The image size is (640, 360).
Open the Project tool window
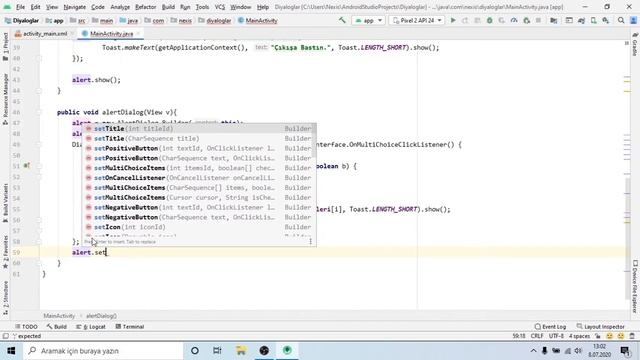point(5,47)
